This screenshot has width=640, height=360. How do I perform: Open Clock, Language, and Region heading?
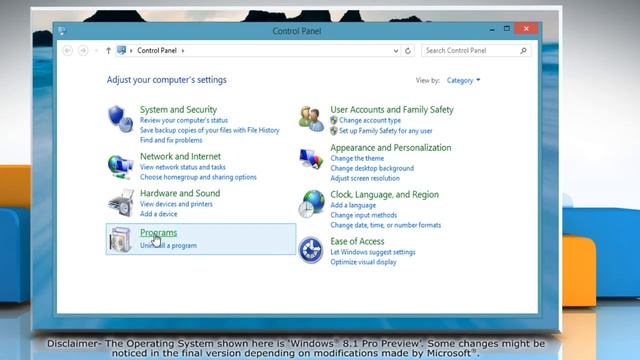(x=384, y=195)
